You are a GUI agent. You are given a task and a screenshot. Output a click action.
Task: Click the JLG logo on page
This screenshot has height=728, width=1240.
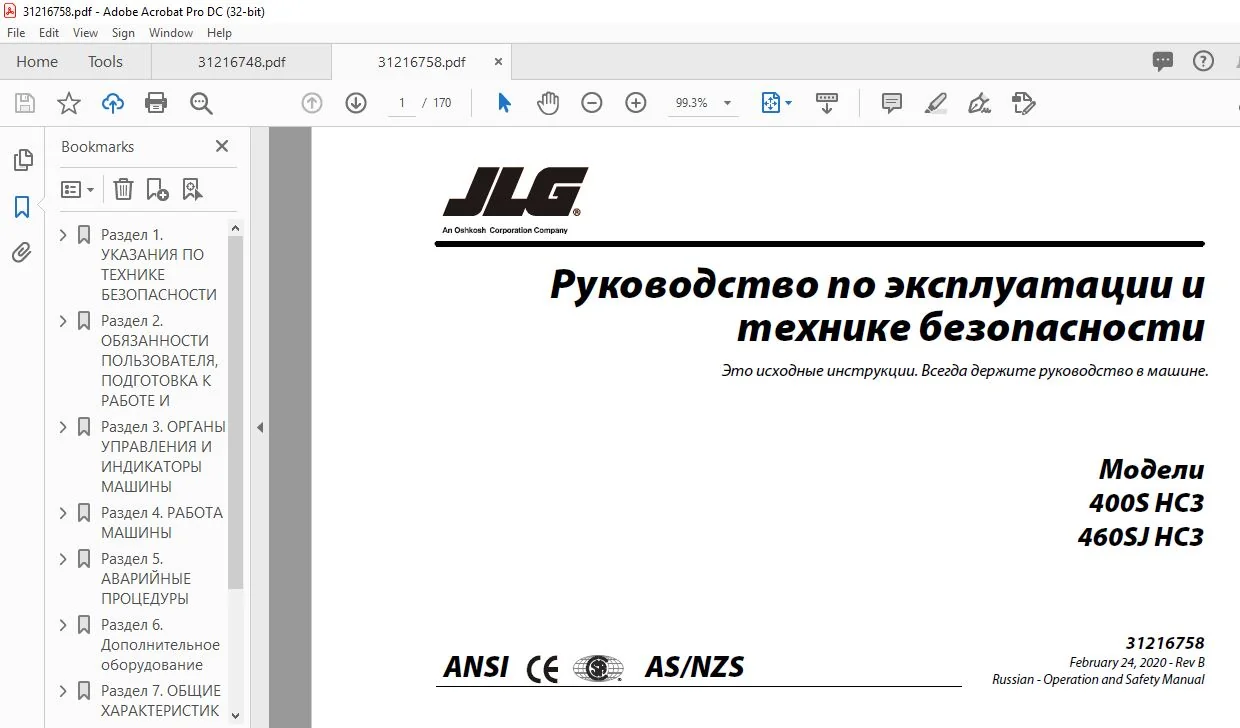(x=514, y=193)
